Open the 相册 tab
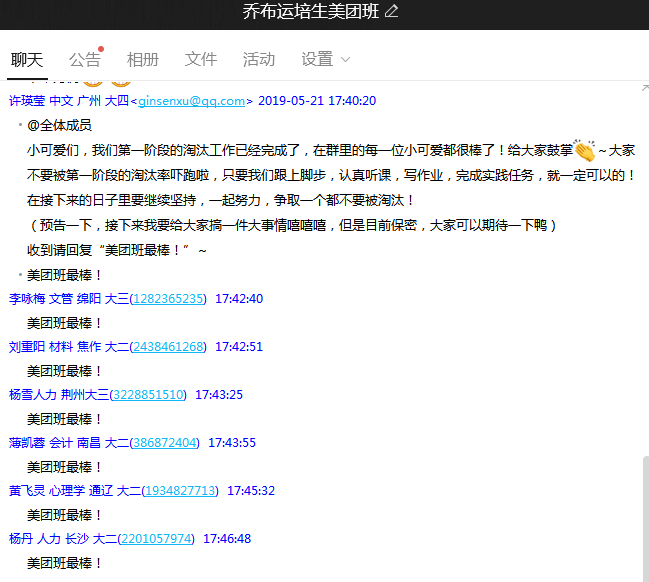 143,60
